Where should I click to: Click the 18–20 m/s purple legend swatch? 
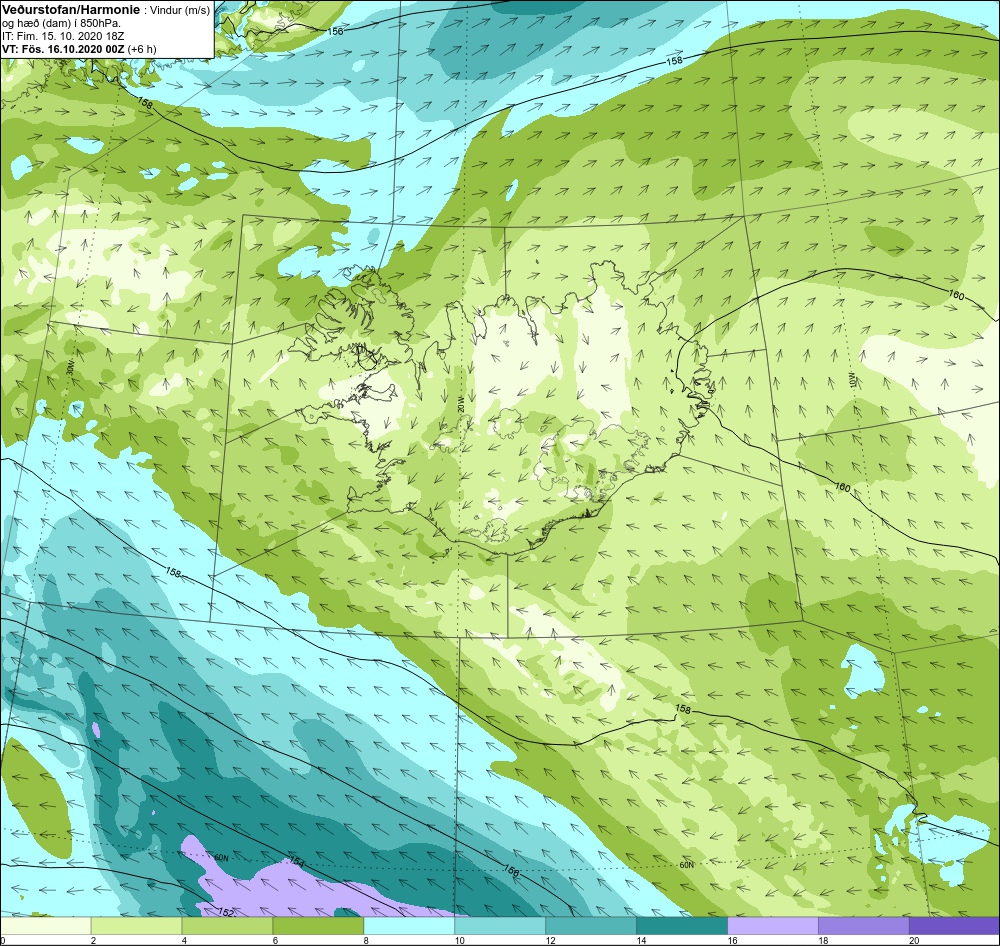pyautogui.click(x=864, y=925)
